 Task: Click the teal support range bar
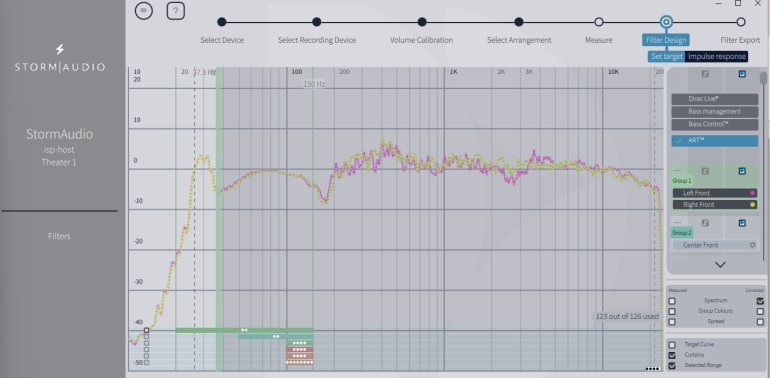tap(276, 336)
